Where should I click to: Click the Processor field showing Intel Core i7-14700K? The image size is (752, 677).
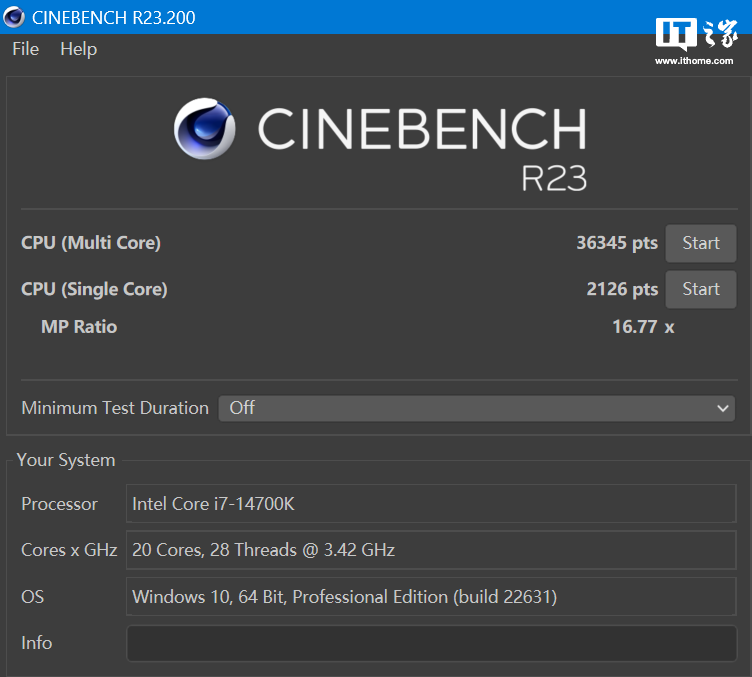click(x=431, y=503)
